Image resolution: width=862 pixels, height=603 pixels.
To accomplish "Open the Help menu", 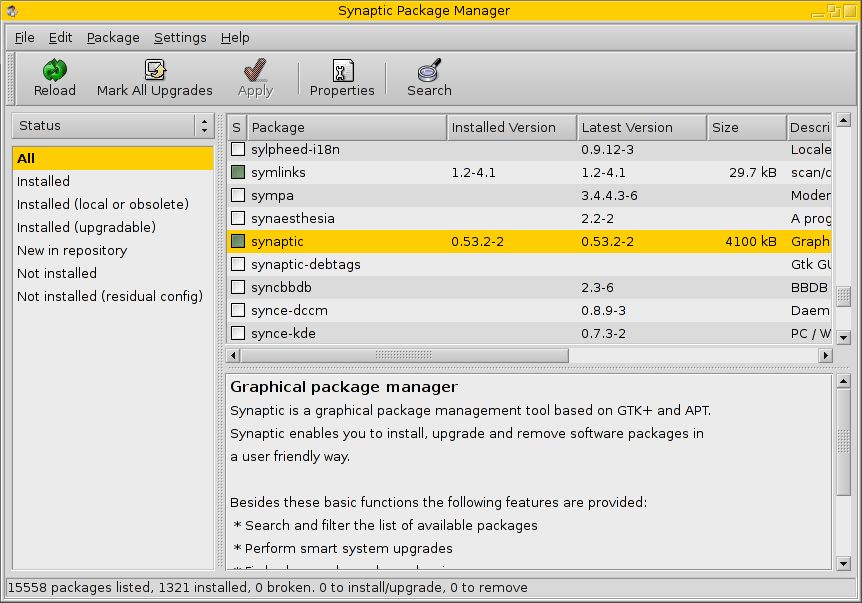I will [235, 37].
